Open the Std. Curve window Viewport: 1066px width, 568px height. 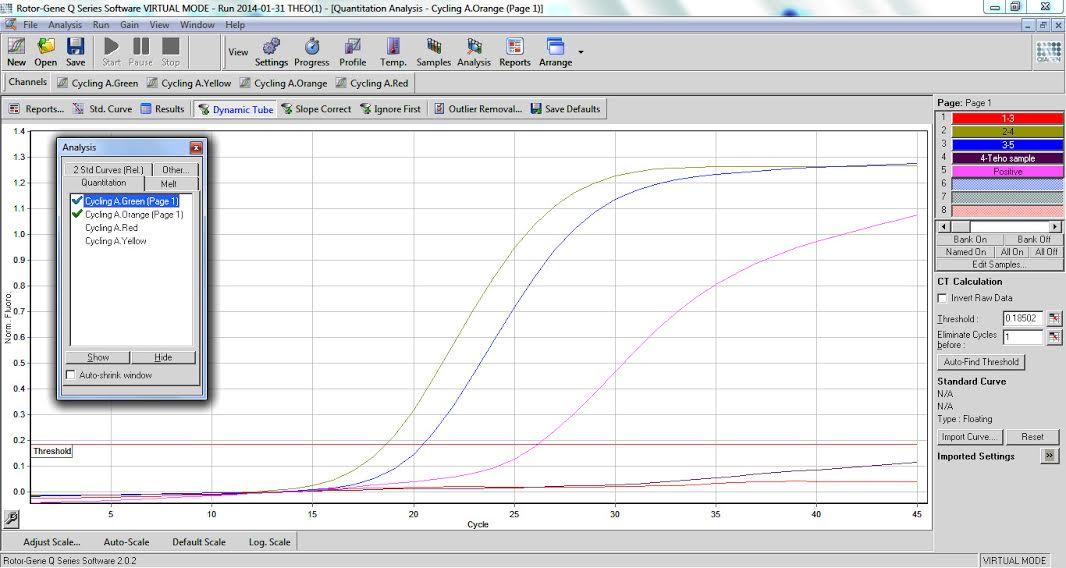pyautogui.click(x=103, y=109)
